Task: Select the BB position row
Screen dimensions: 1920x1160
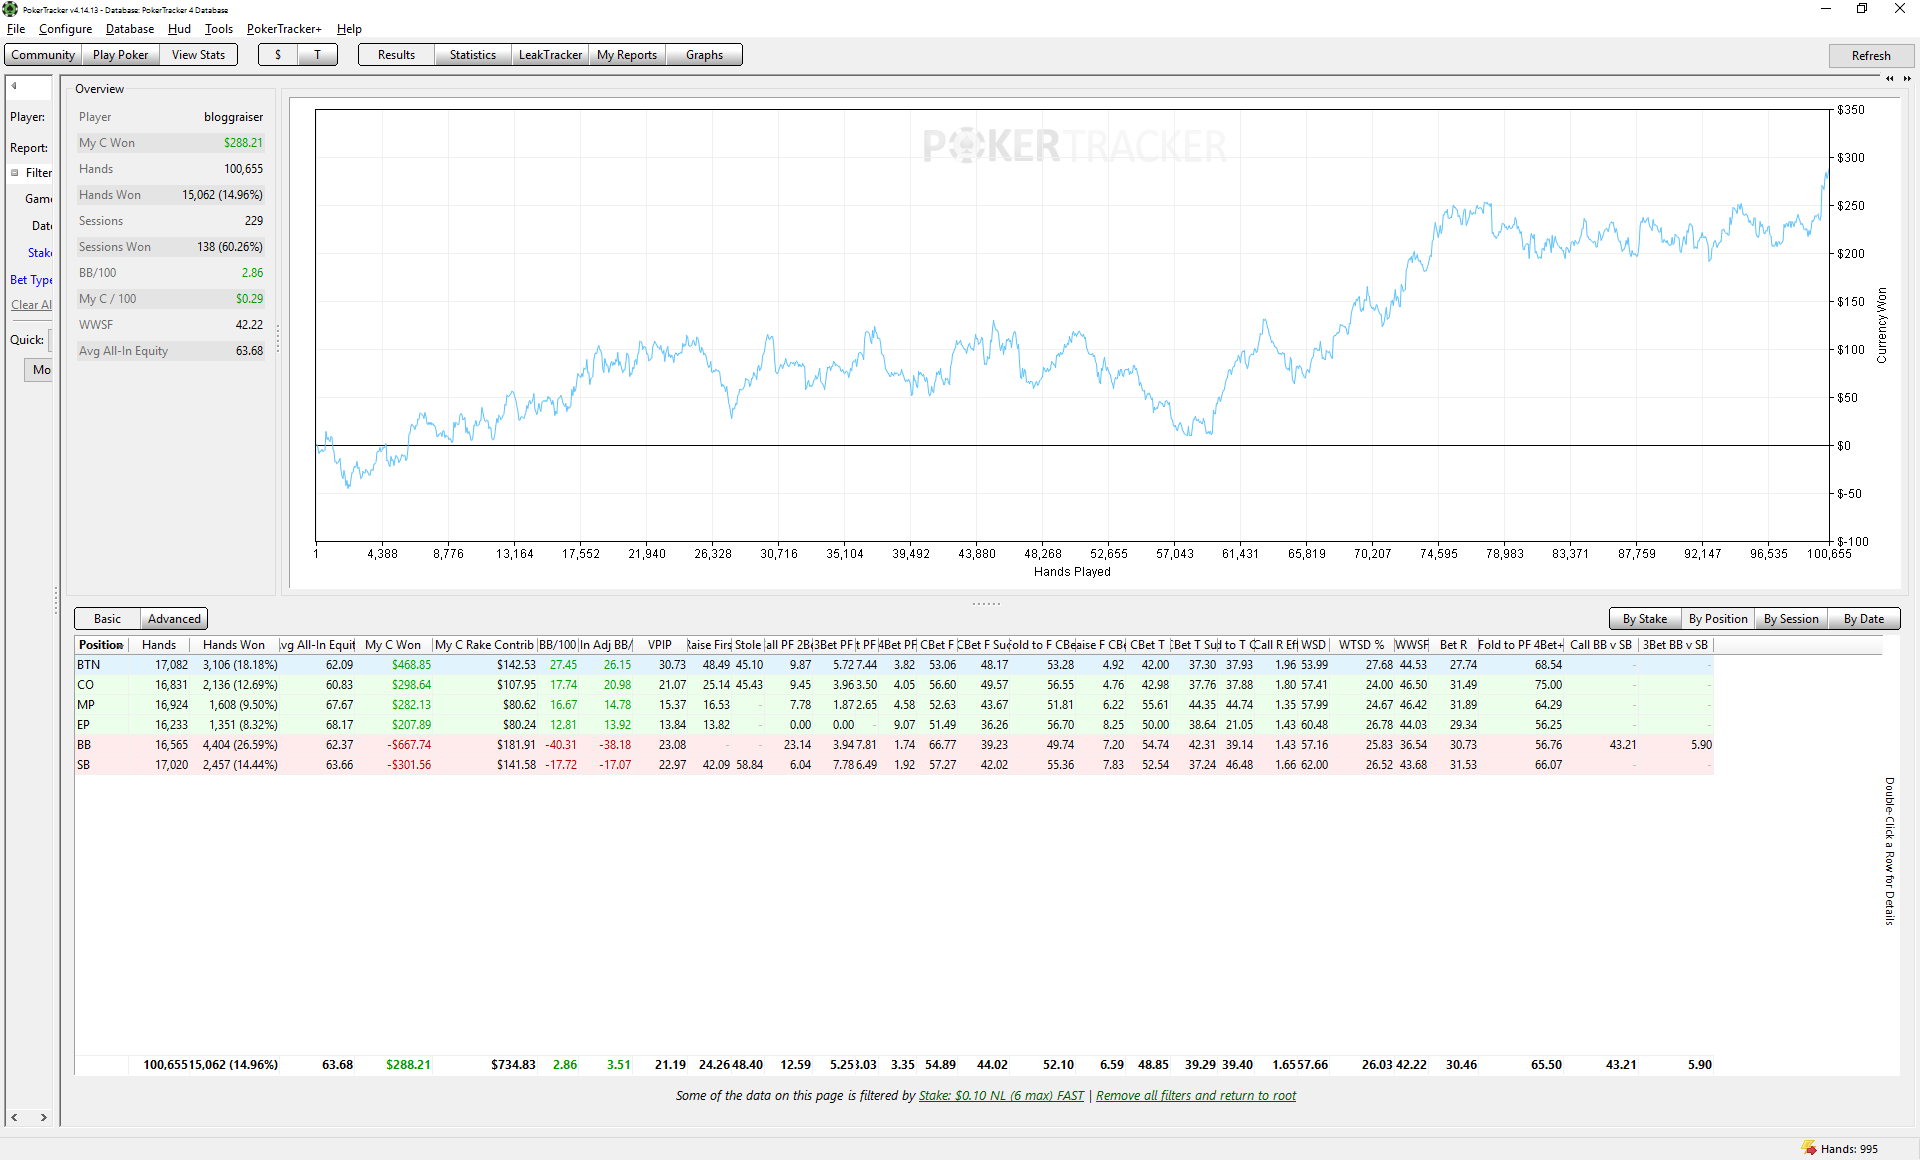Action: click(894, 745)
